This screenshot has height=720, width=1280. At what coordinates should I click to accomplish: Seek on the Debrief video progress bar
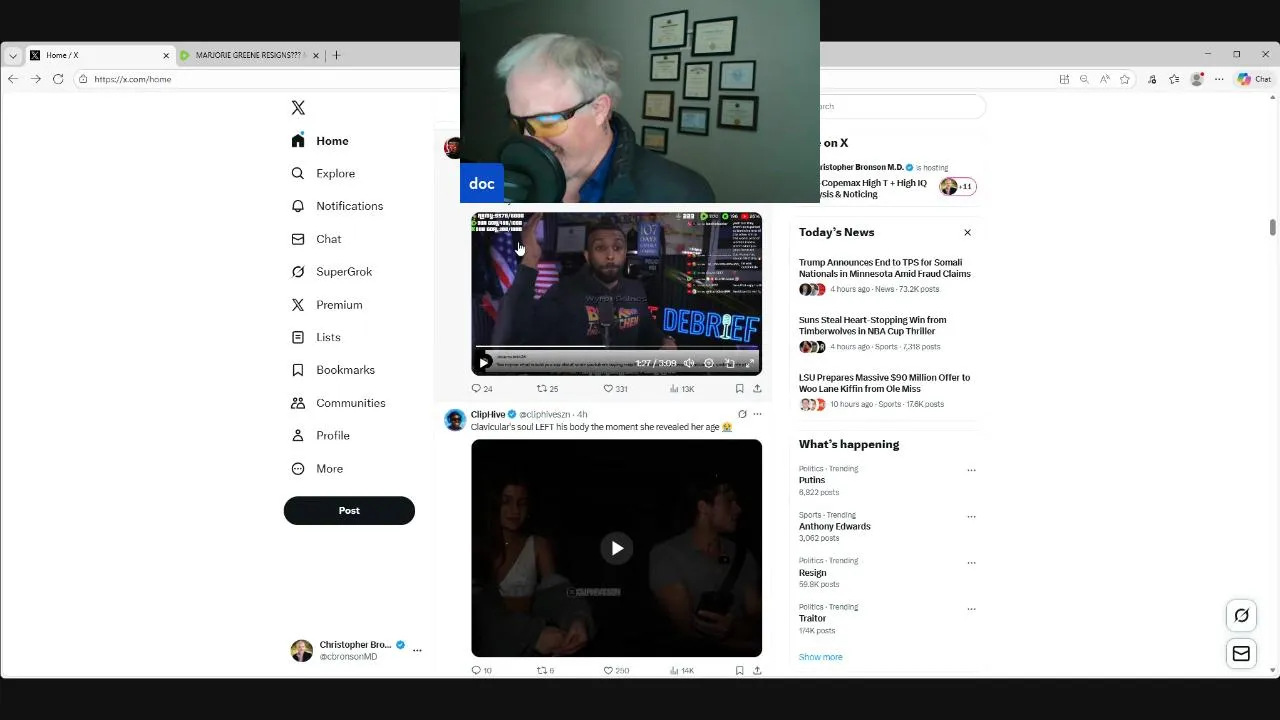[x=616, y=349]
